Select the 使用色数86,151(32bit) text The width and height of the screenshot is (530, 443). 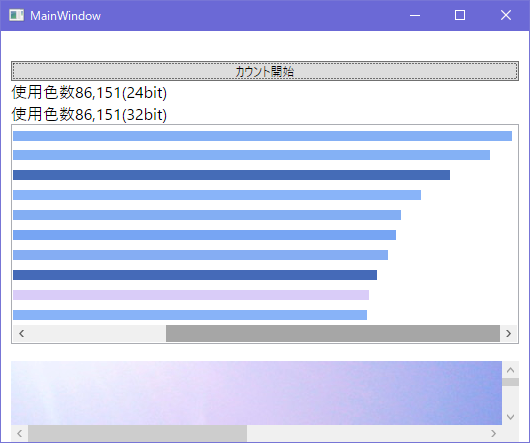pos(89,114)
